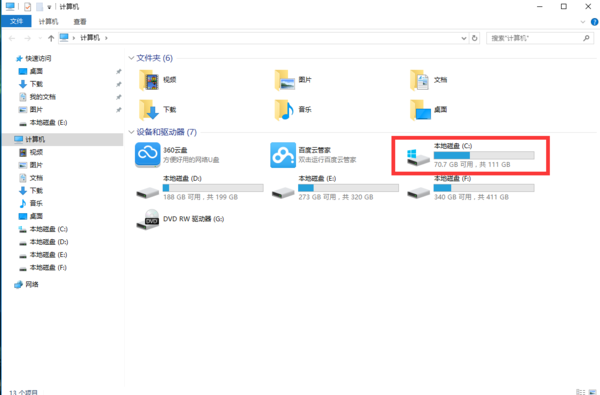Viewport: 600px width, 395px height.
Task: Open recent locations dropdown arrow
Action: click(x=40, y=38)
